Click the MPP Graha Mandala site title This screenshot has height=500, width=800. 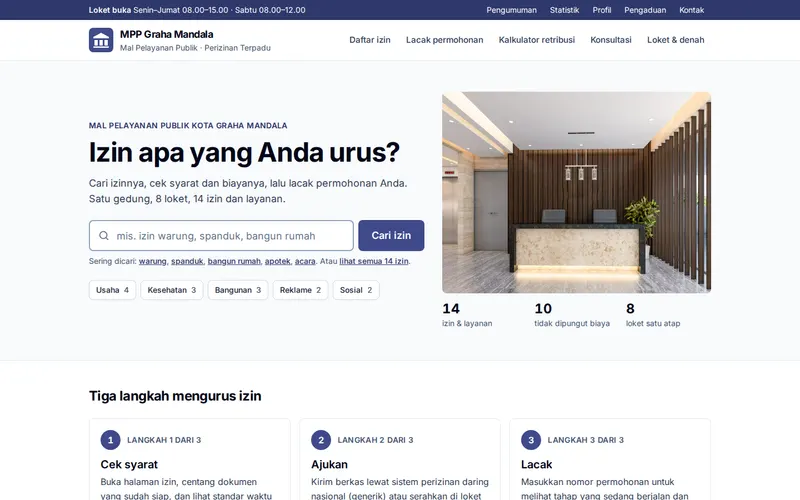coord(166,34)
